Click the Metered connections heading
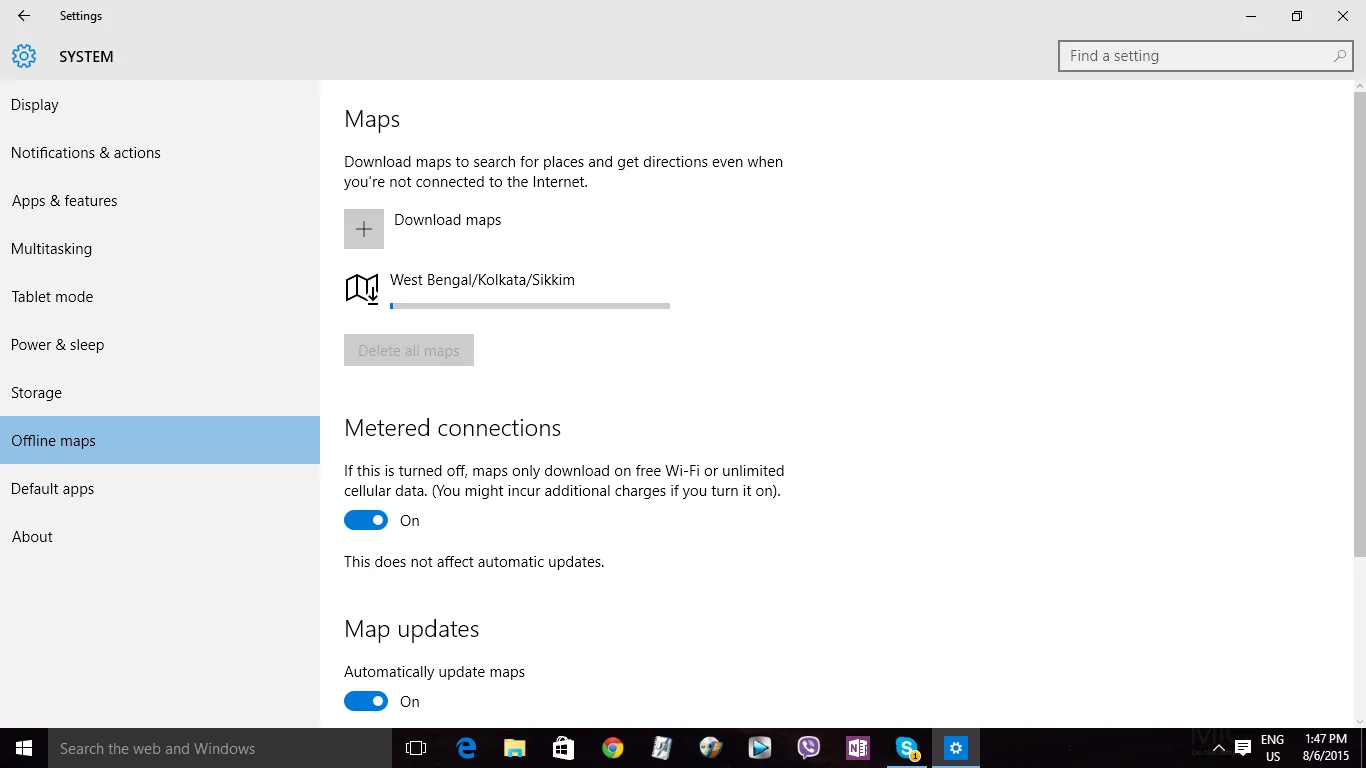Viewport: 1366px width, 768px height. [x=452, y=428]
